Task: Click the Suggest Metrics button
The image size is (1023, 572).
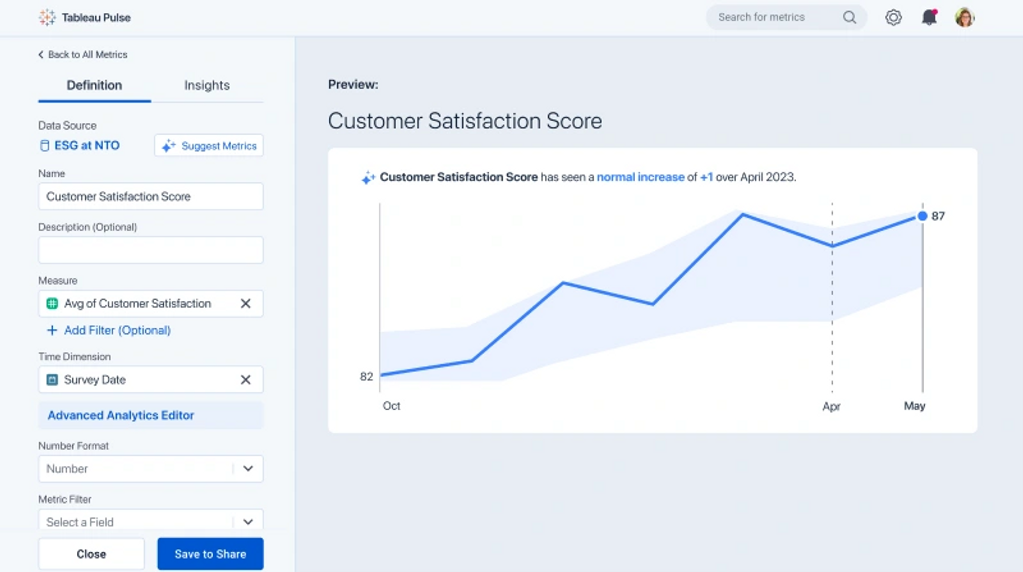Action: tap(209, 146)
